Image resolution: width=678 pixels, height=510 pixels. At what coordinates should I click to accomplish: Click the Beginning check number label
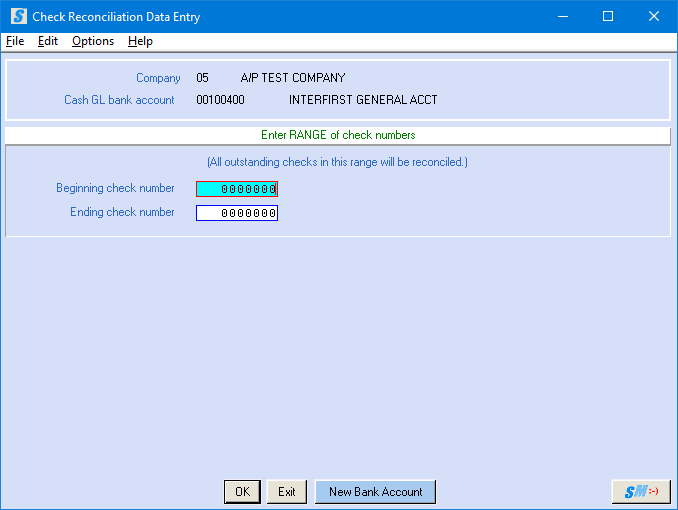pos(115,188)
